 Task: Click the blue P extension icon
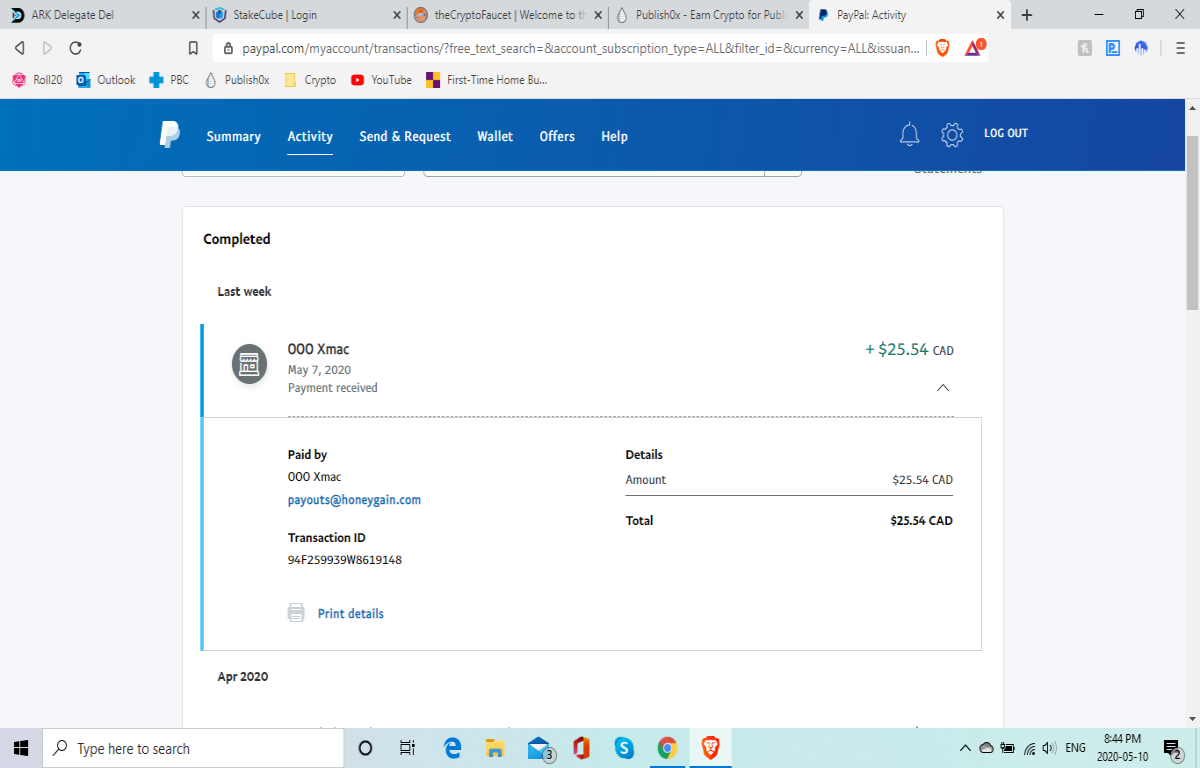tap(1112, 48)
